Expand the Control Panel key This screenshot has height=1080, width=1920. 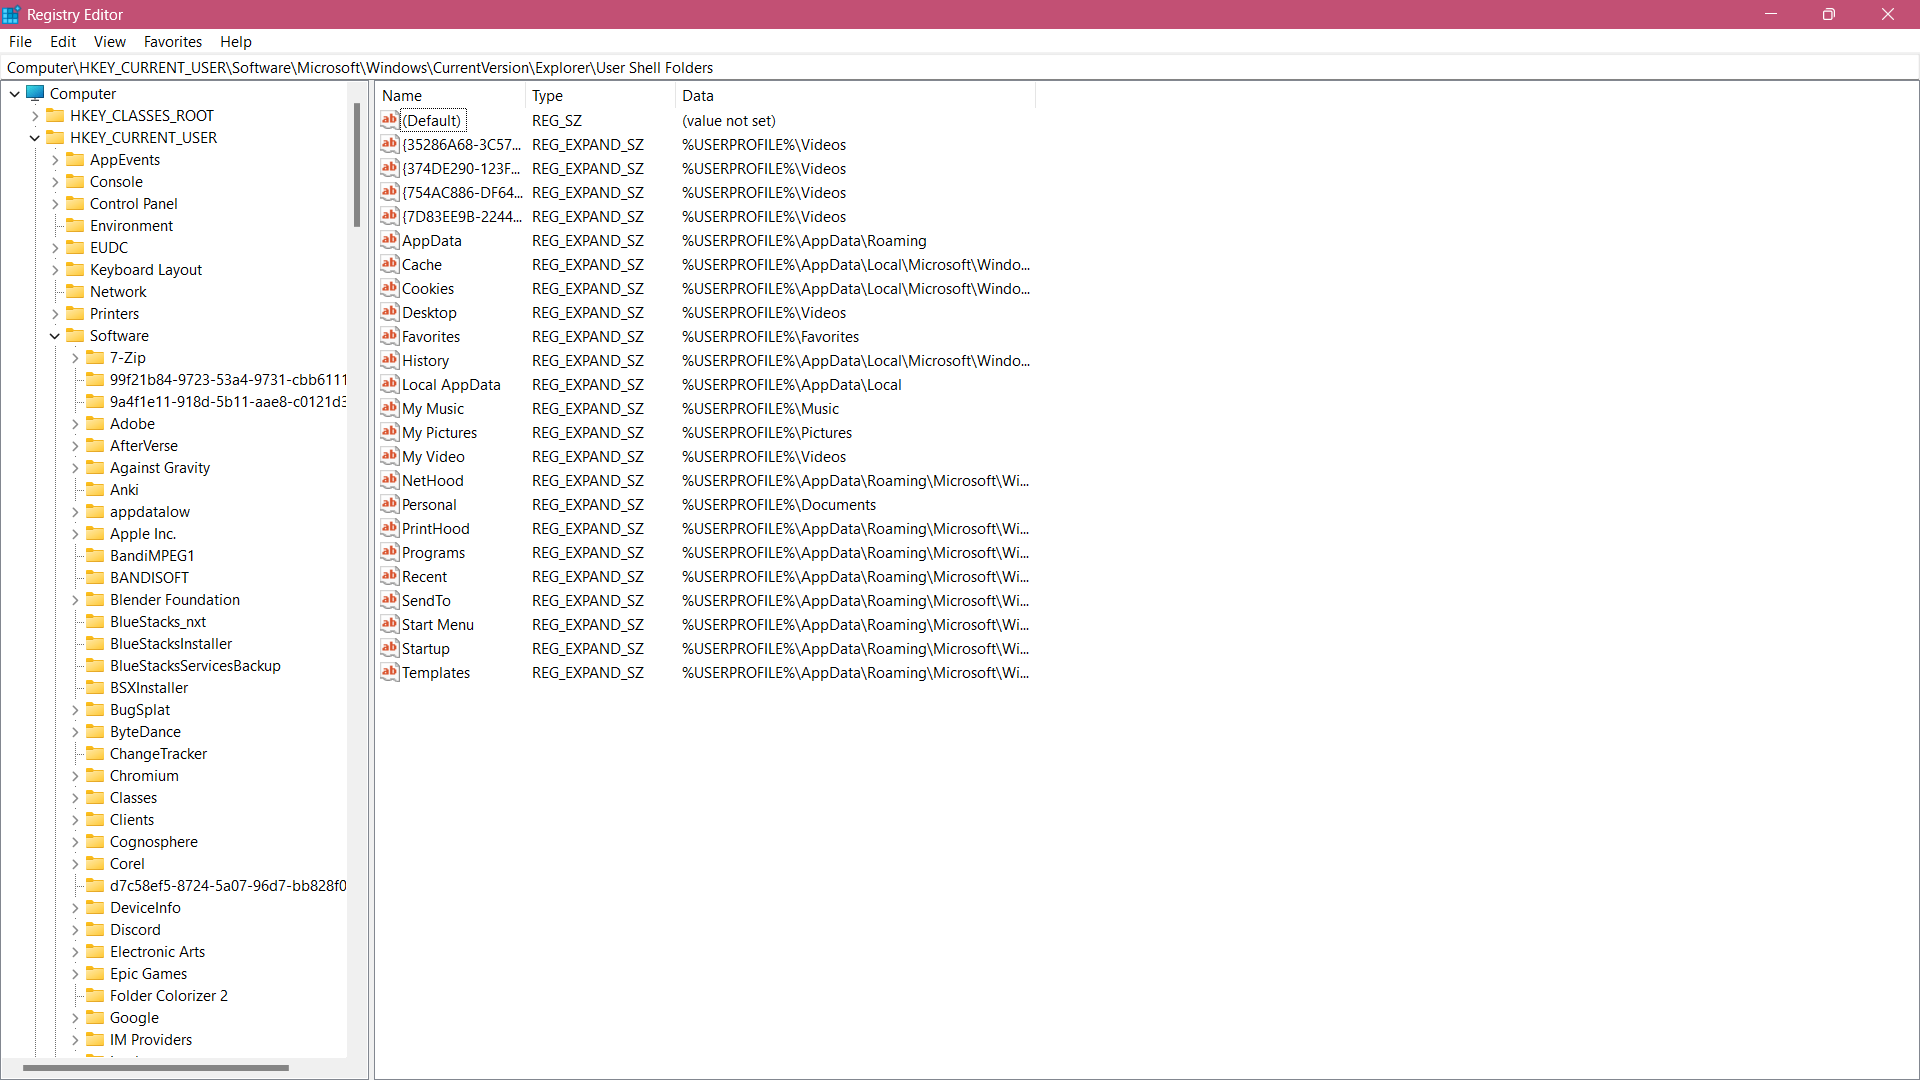[x=55, y=204]
